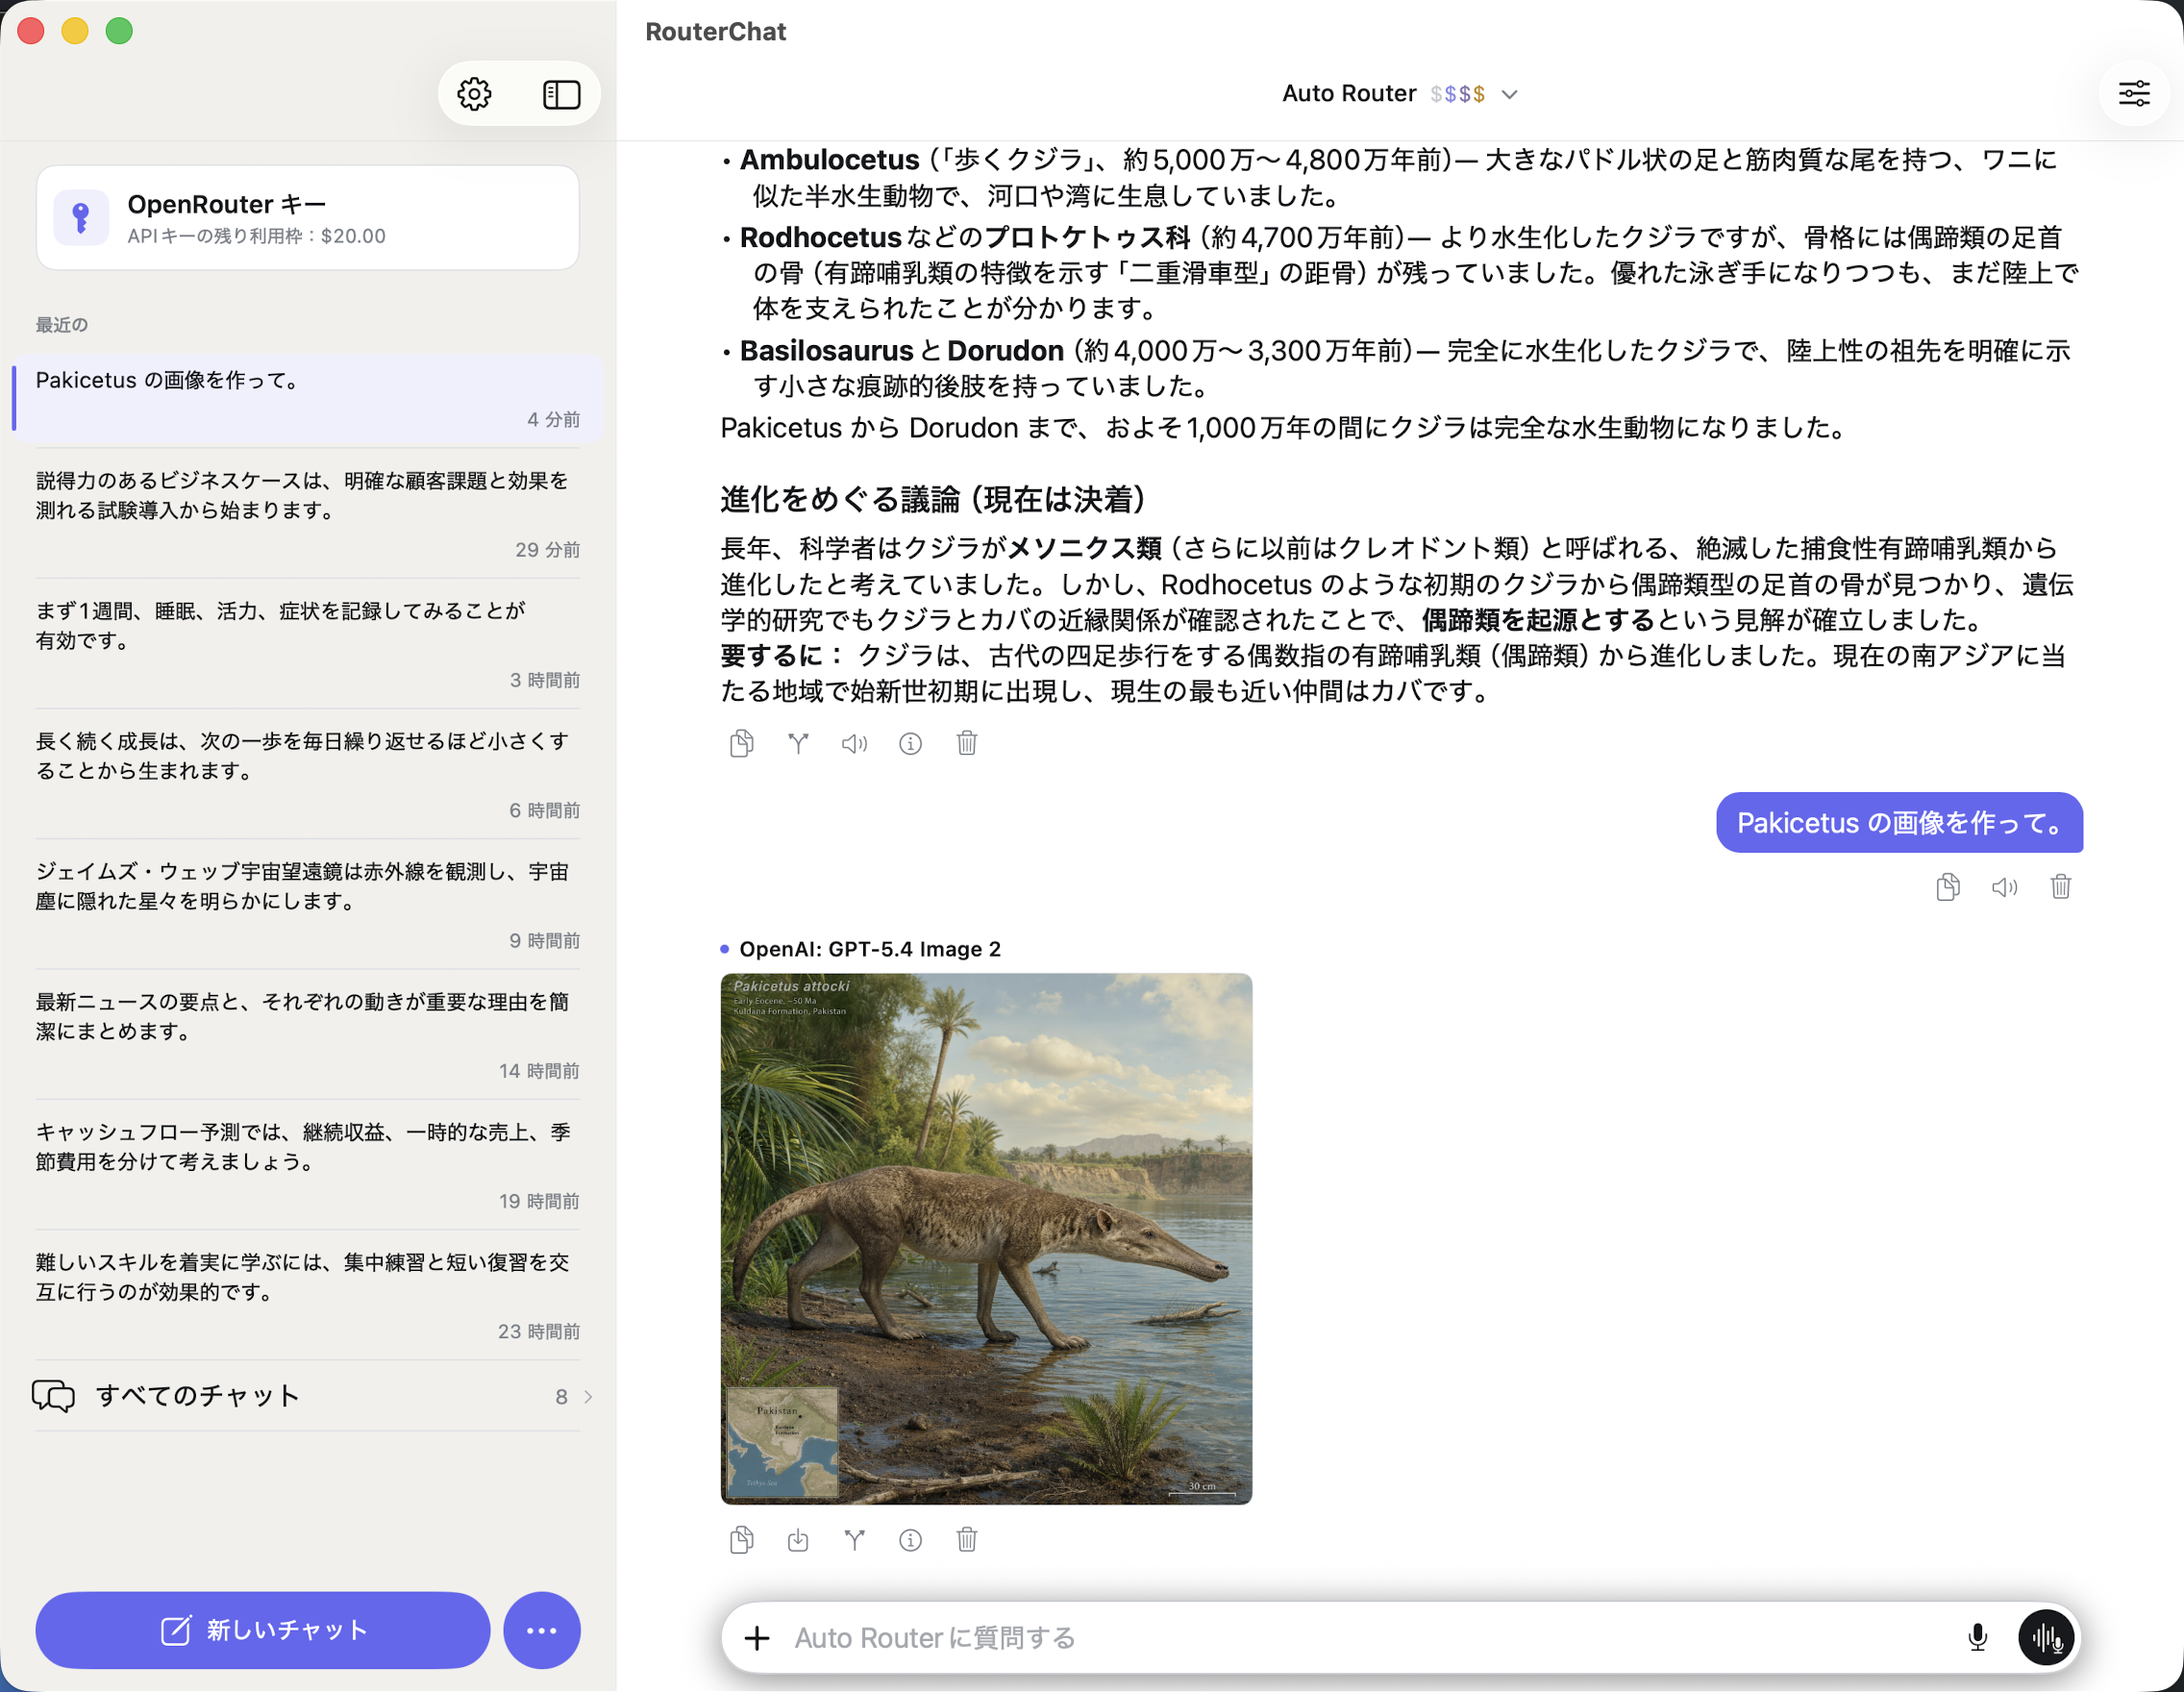Open chat about ジェイムズ・ウェッブ宇宙望遠鏡
The width and height of the screenshot is (2184, 1692).
click(308, 904)
